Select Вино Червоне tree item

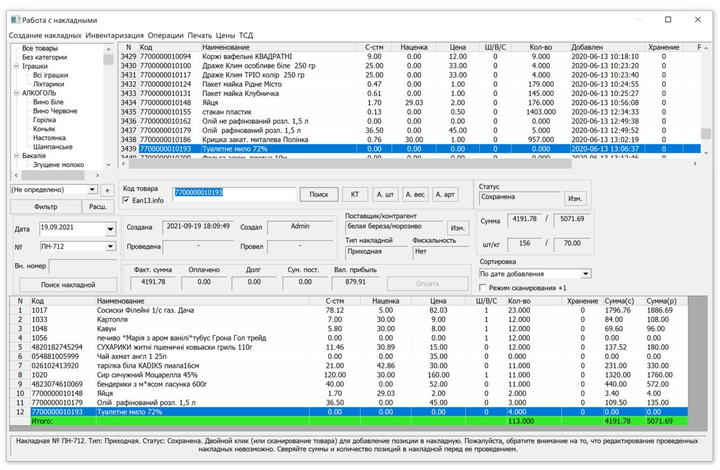pos(55,111)
